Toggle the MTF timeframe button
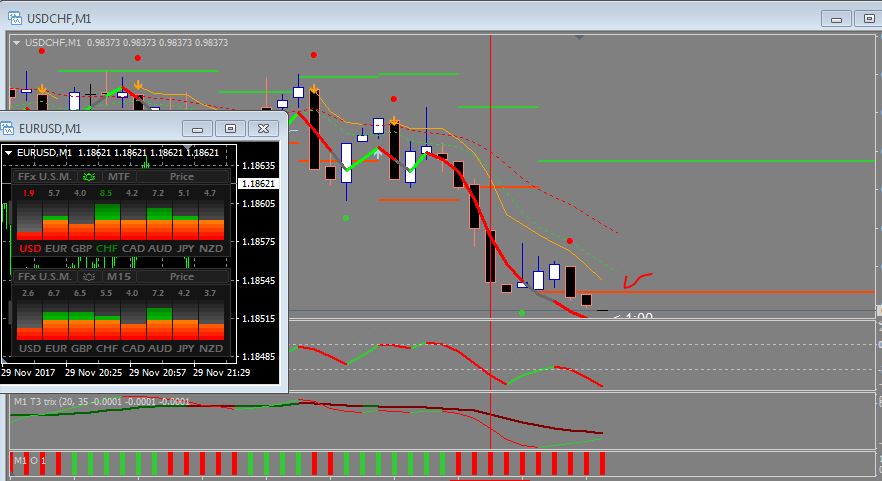882x481 pixels. coord(119,177)
